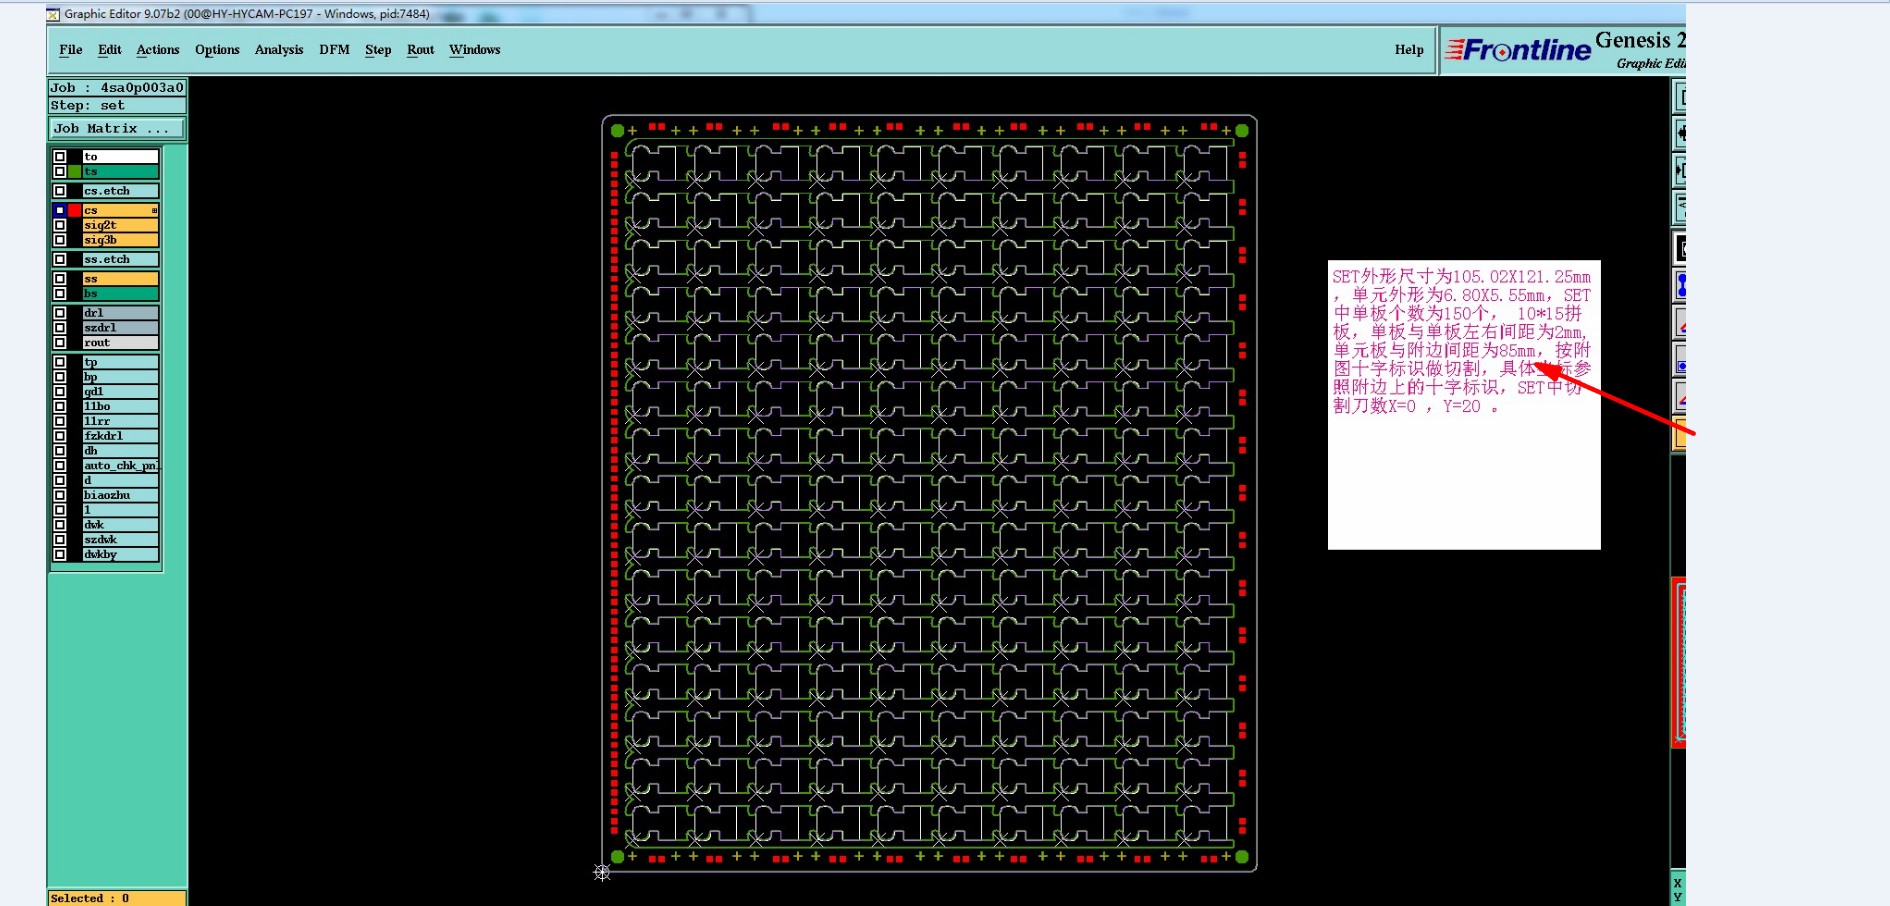Image resolution: width=1890 pixels, height=906 pixels.
Task: Toggle display checkbox for layer ss.etch
Action: 60,260
